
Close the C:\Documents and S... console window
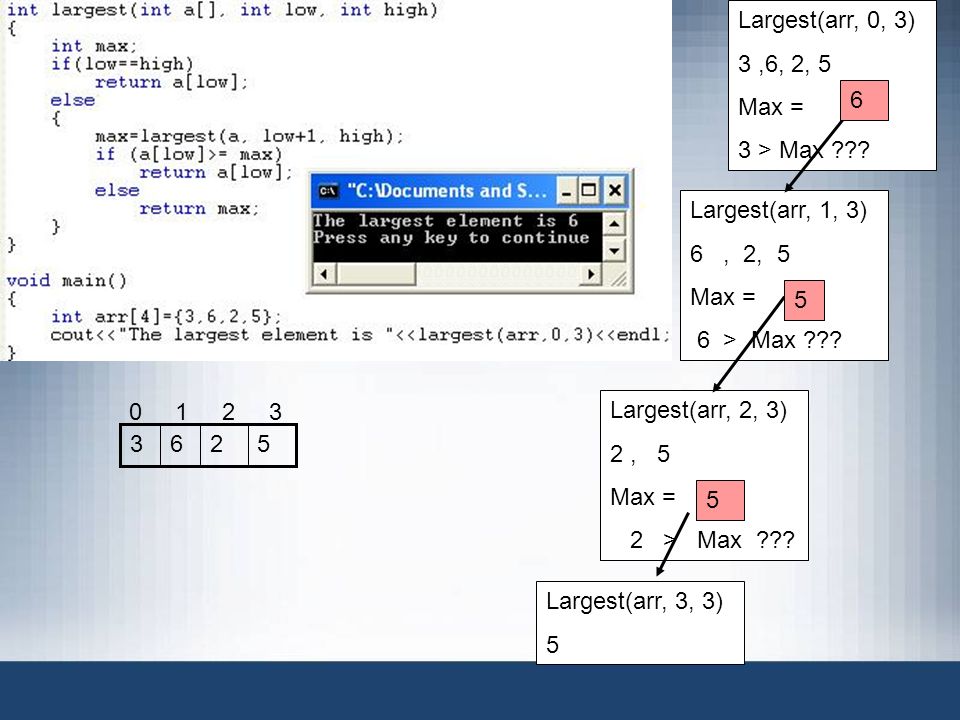615,191
